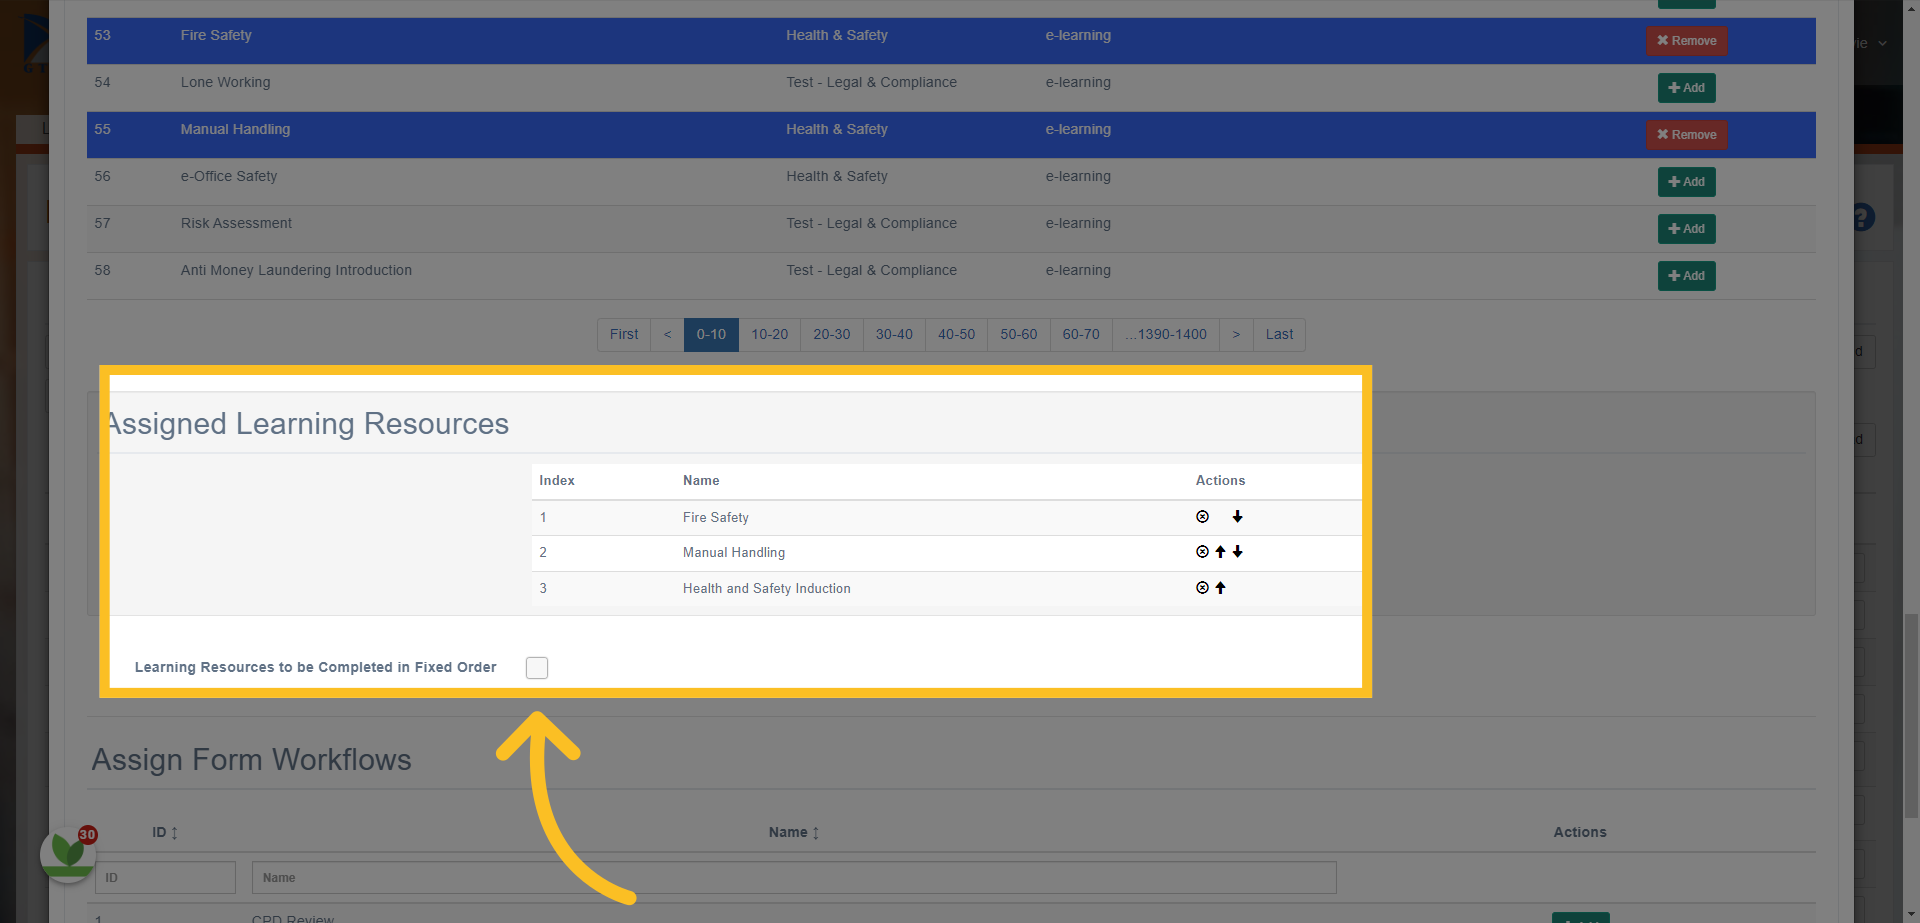Viewport: 1920px width, 923px height.
Task: Select the 60-70 pagination page
Action: [x=1081, y=335]
